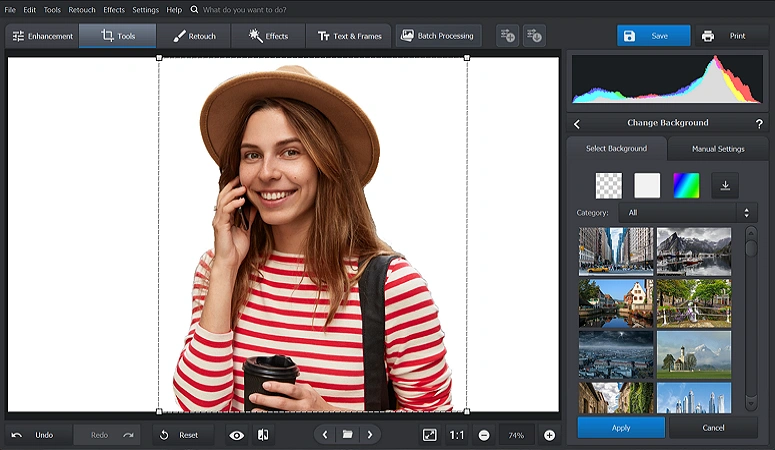The height and width of the screenshot is (450, 775).
Task: Select the blue skyscrapers background thumbnail
Action: [x=694, y=398]
